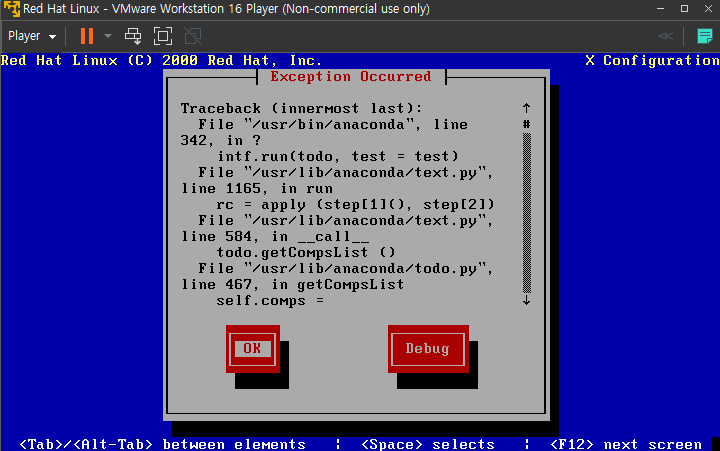Image resolution: width=720 pixels, height=451 pixels.
Task: Open the VMware notes message icon
Action: (704, 36)
